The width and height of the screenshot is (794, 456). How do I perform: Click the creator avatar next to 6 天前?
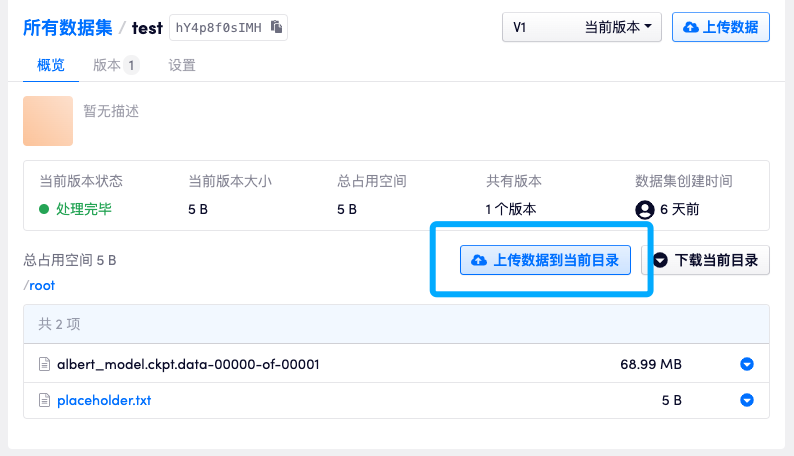click(x=645, y=209)
